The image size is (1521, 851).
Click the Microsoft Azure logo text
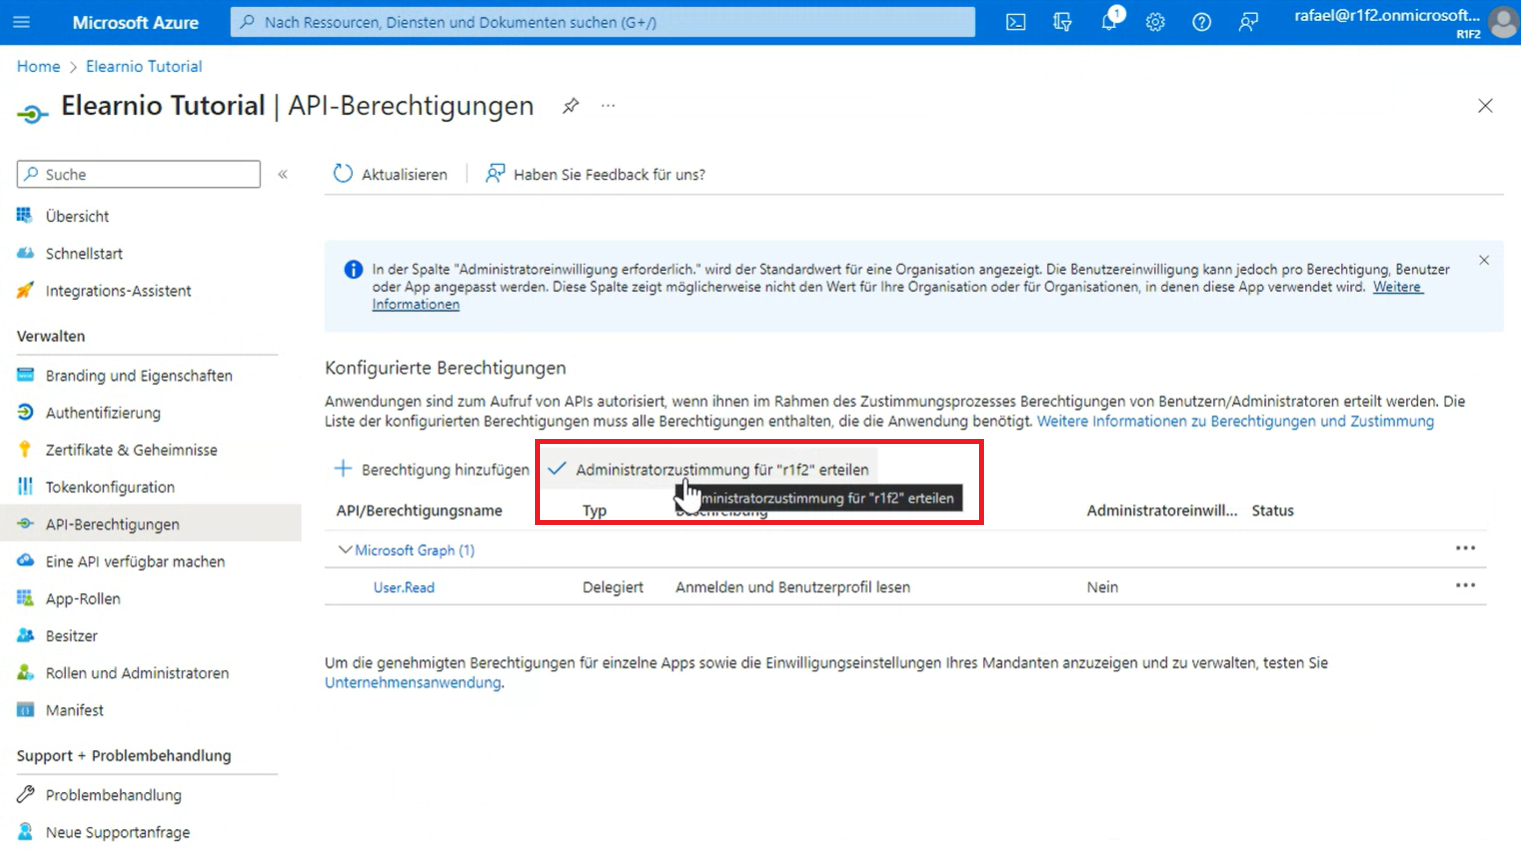point(135,22)
